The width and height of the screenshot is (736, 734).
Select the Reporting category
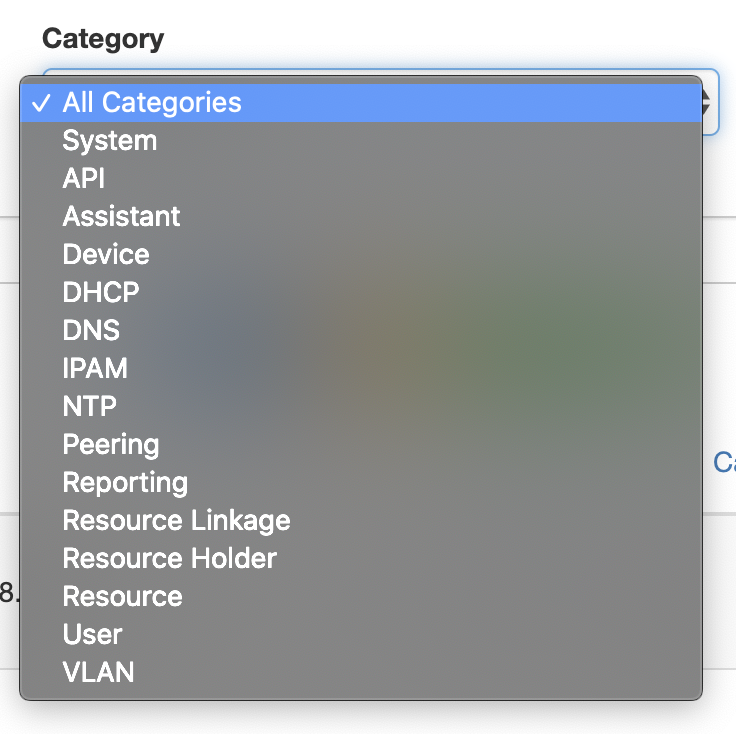point(125,482)
